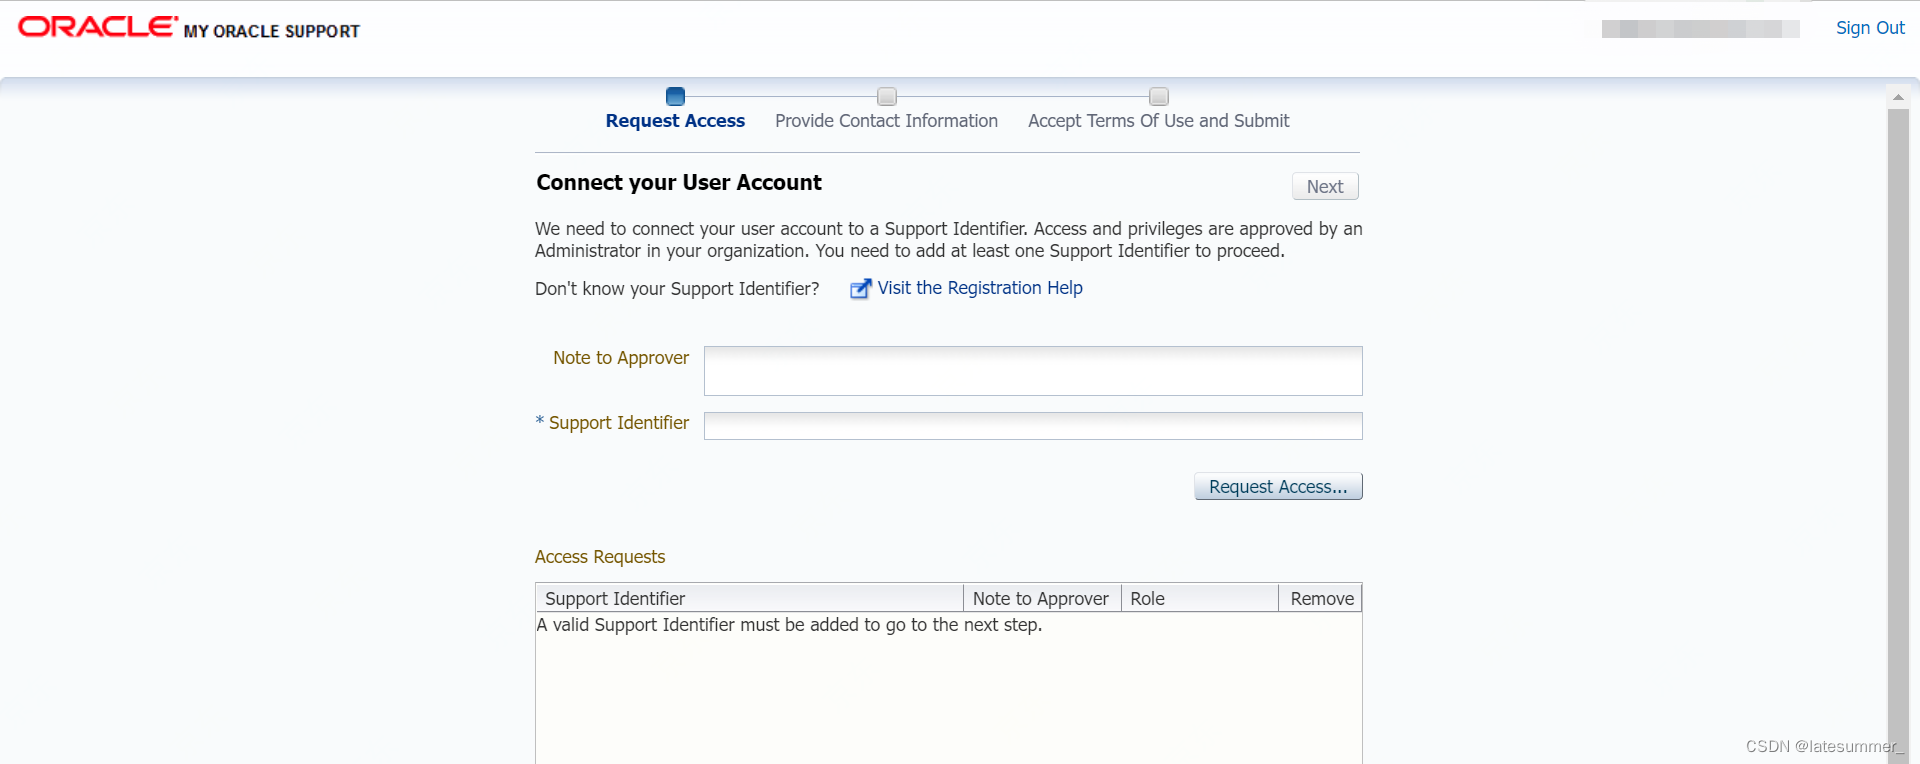Click the Support Identifier column header
Viewport: 1920px width, 764px height.
tap(749, 598)
